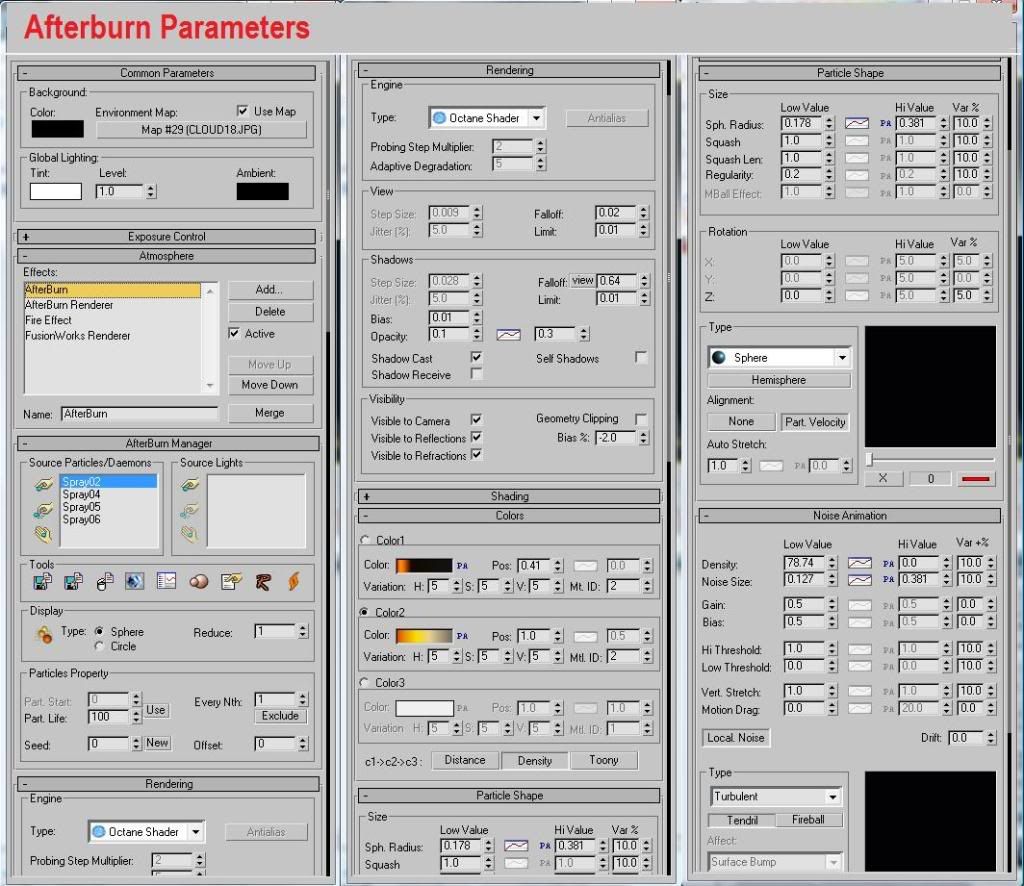Collapse the Atmosphere rollout
This screenshot has height=886, width=1024.
pos(167,256)
